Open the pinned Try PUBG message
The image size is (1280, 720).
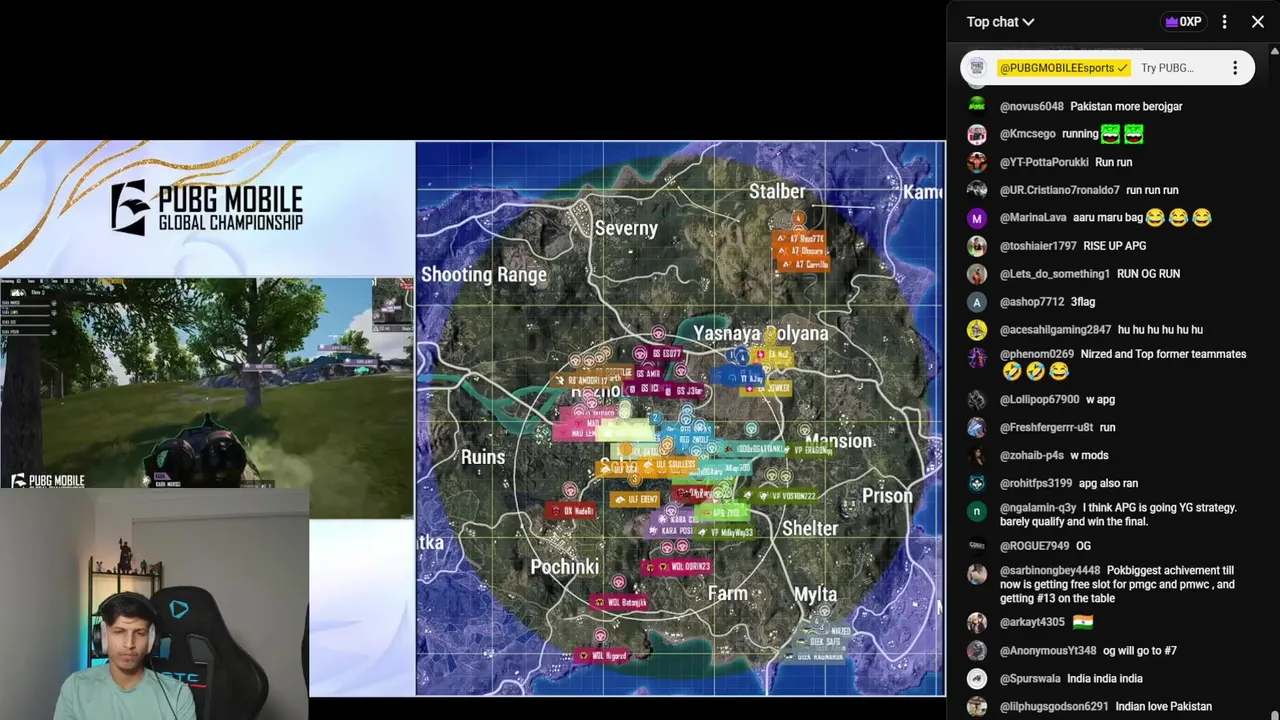[1167, 68]
